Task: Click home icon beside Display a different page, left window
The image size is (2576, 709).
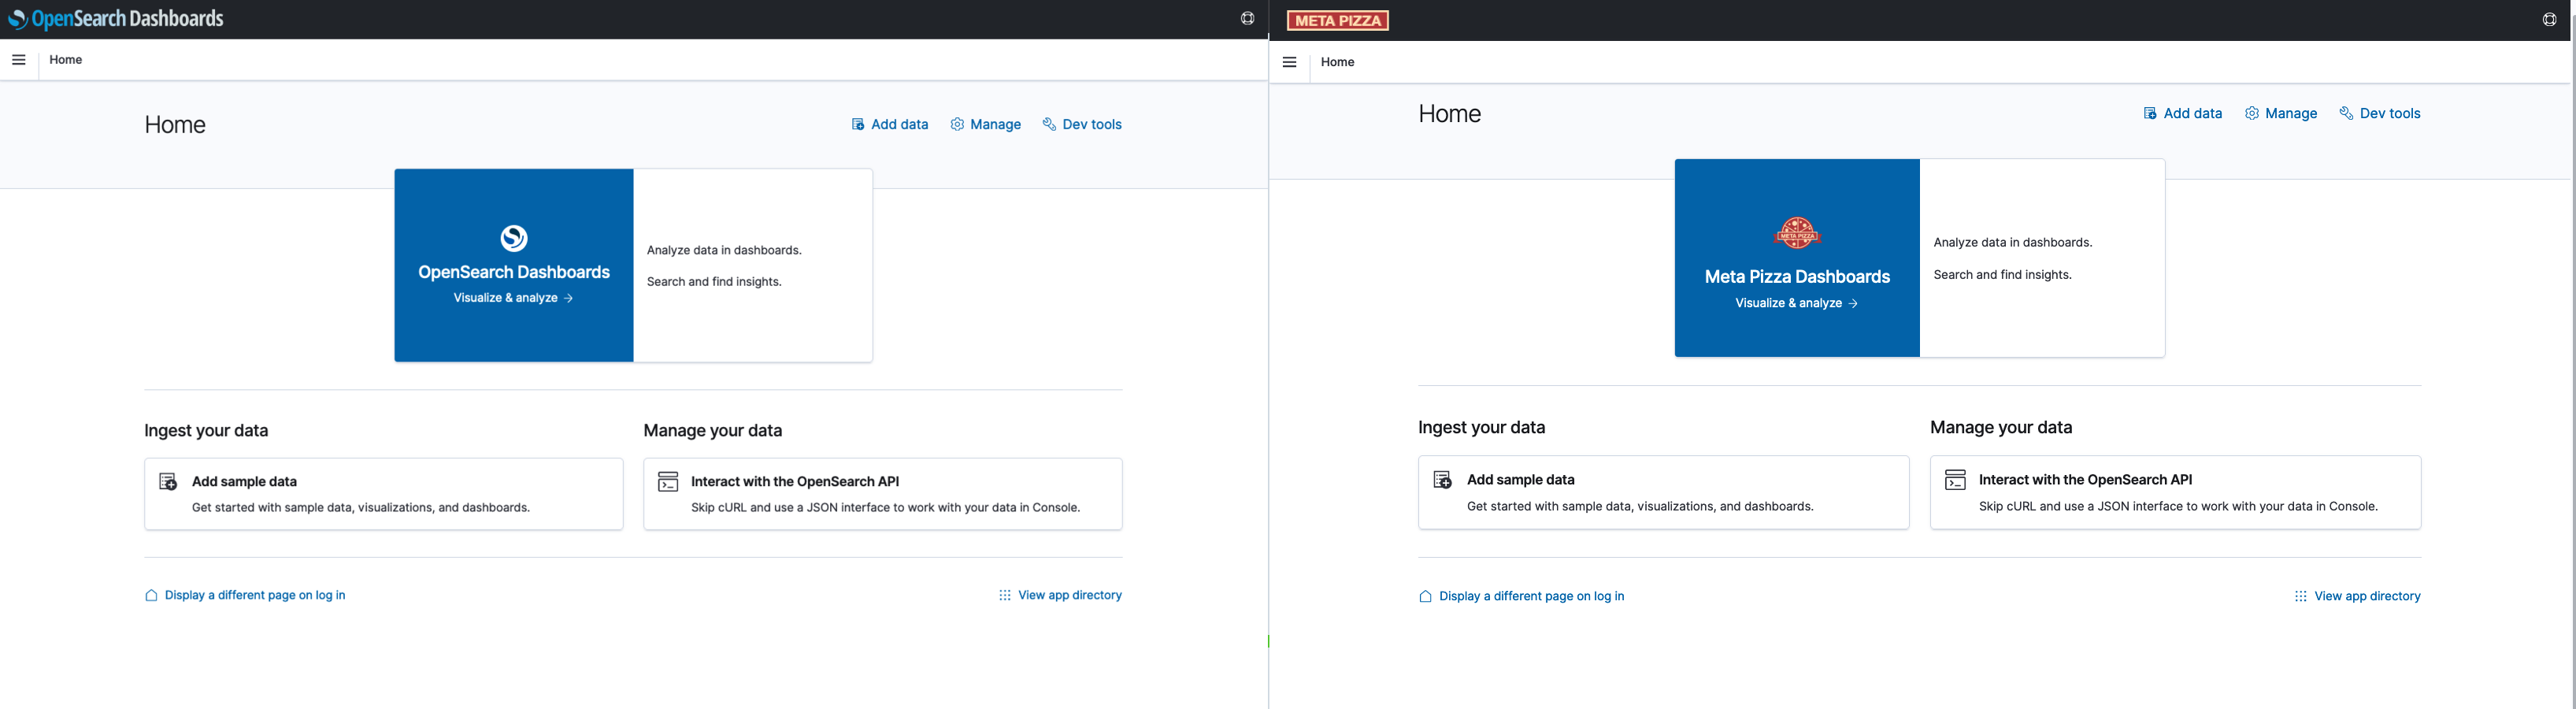Action: (x=151, y=595)
